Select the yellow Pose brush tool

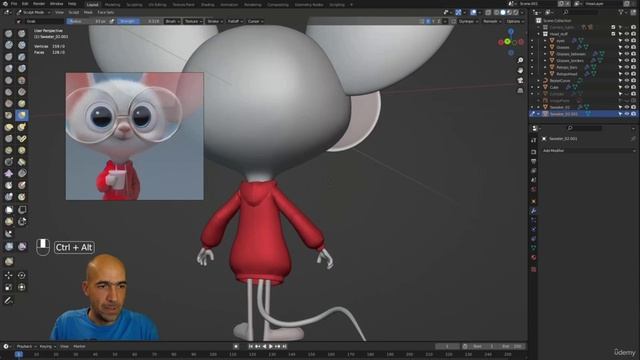point(22,139)
